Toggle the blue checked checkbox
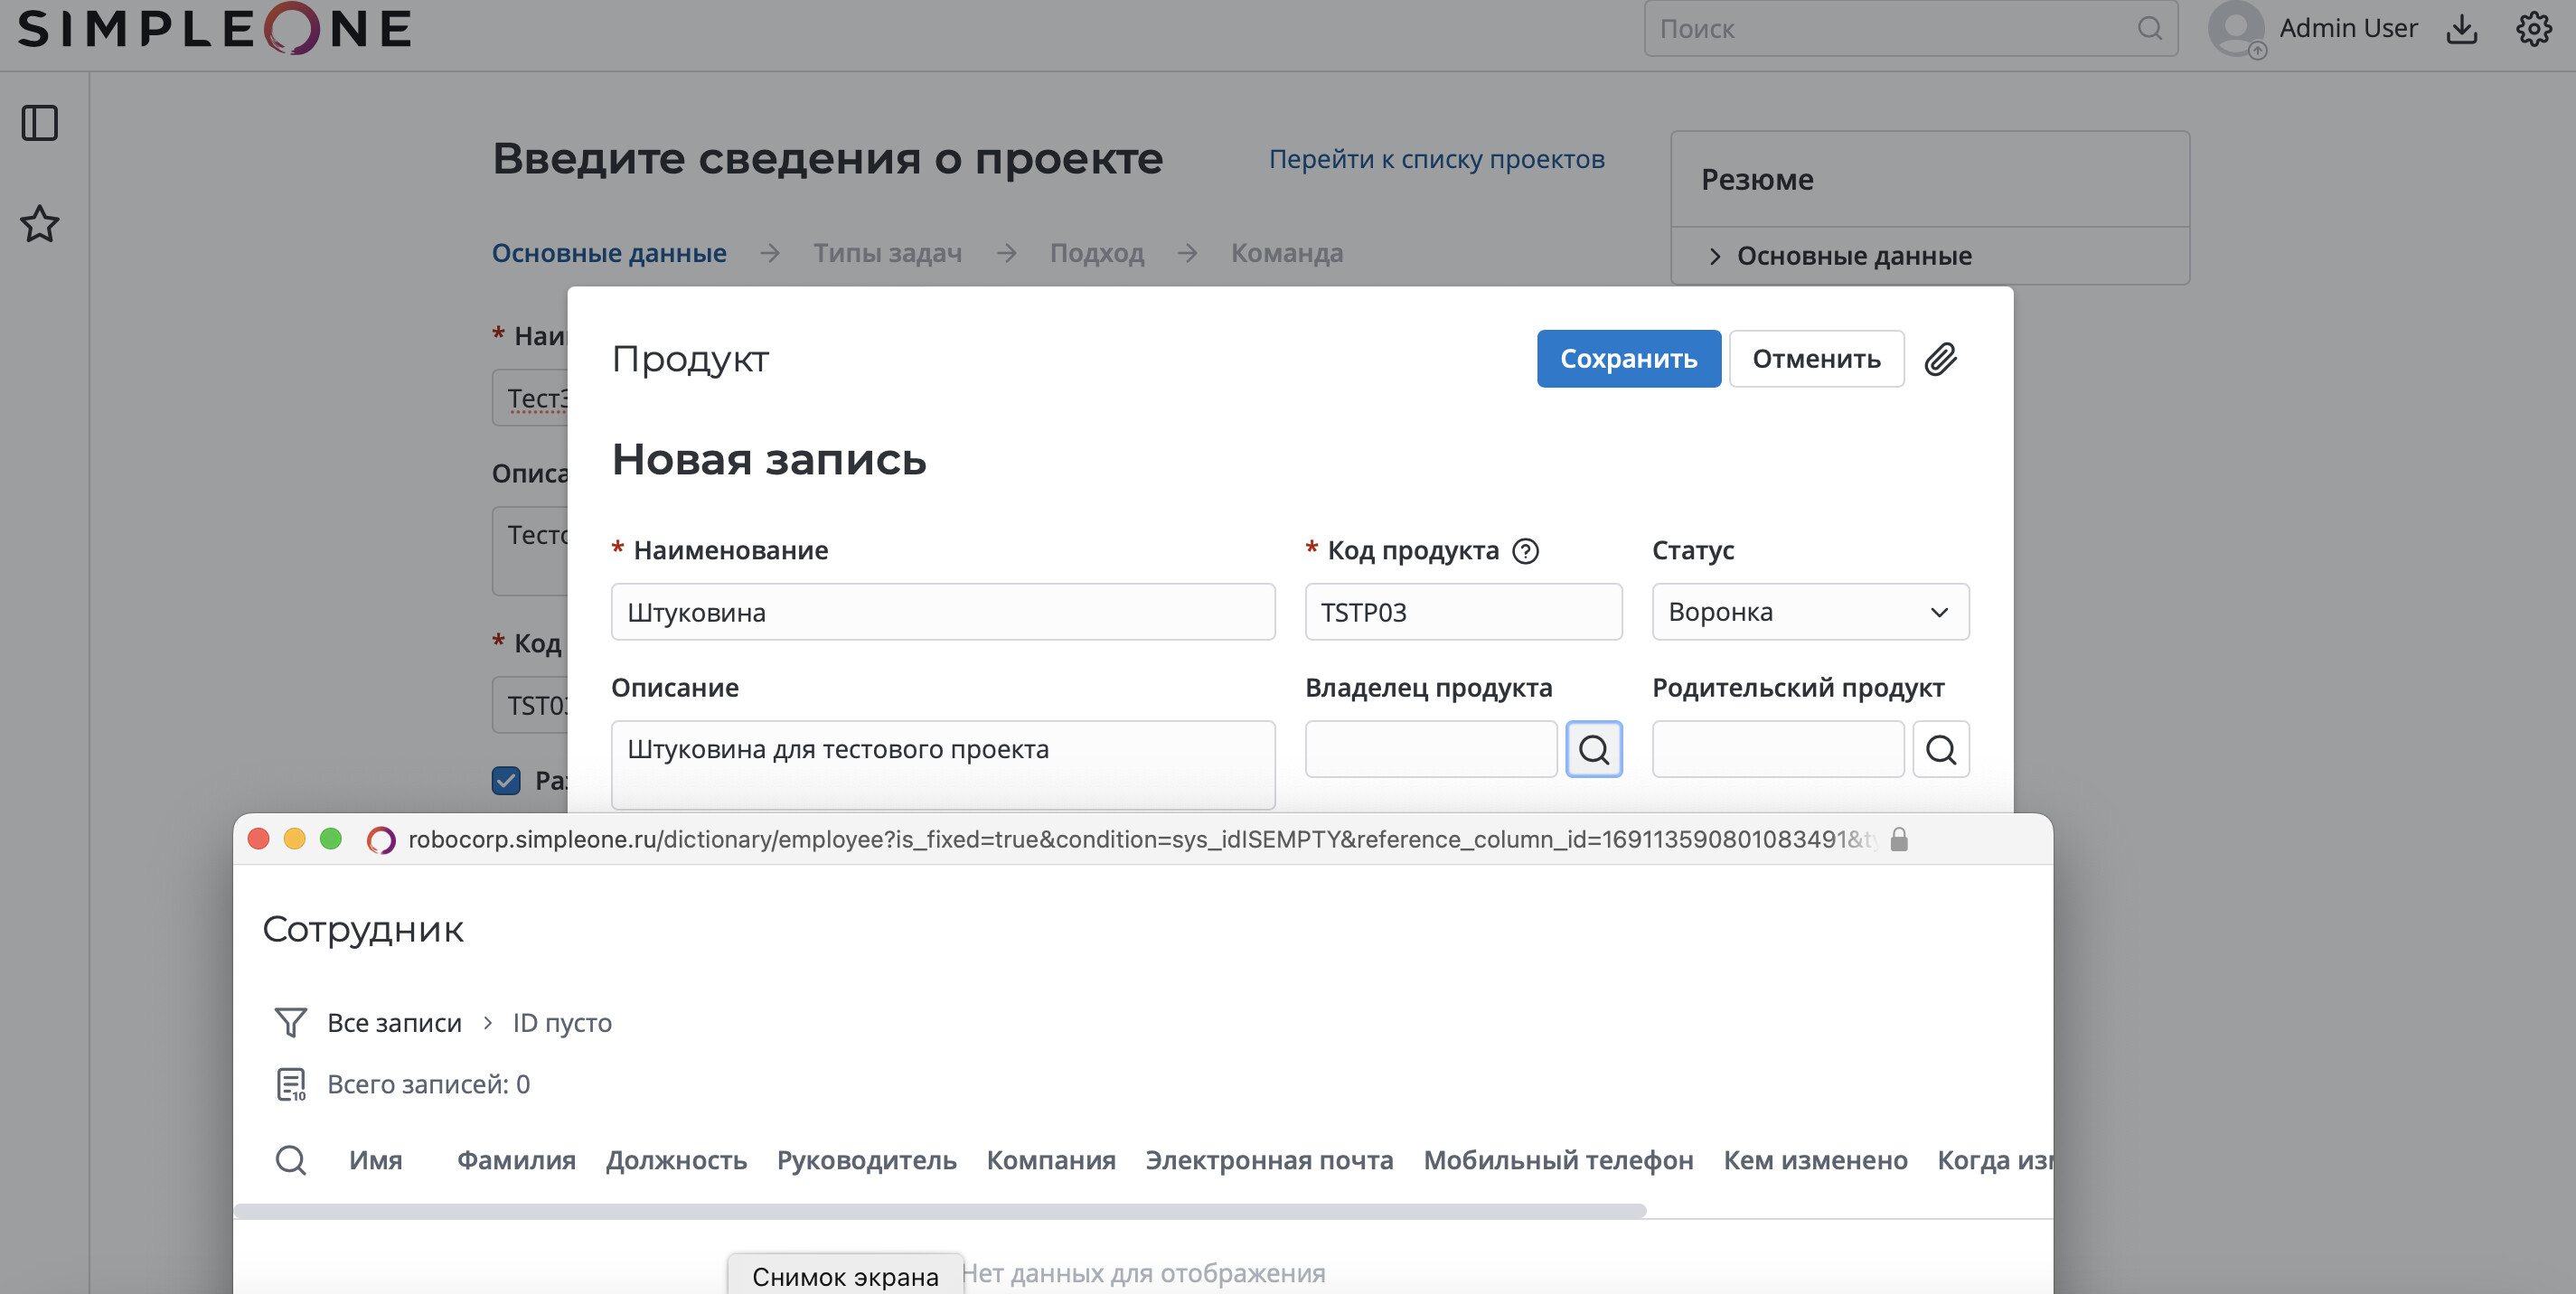Screen dimensions: 2576x1294 [x=506, y=780]
